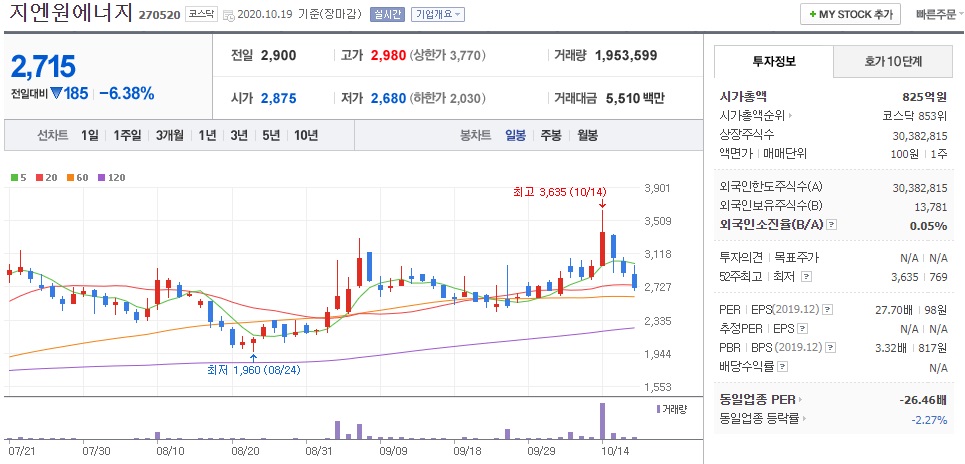Select the 10년 line chart period
The image size is (965, 464).
tap(306, 135)
